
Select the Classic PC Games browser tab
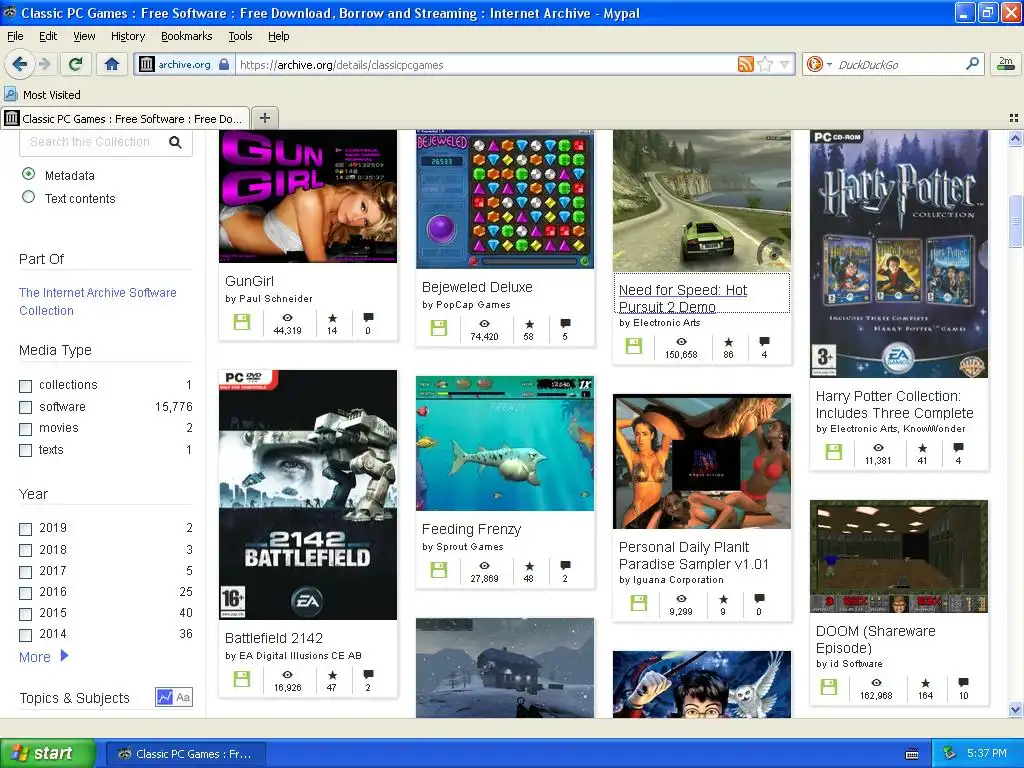[125, 118]
